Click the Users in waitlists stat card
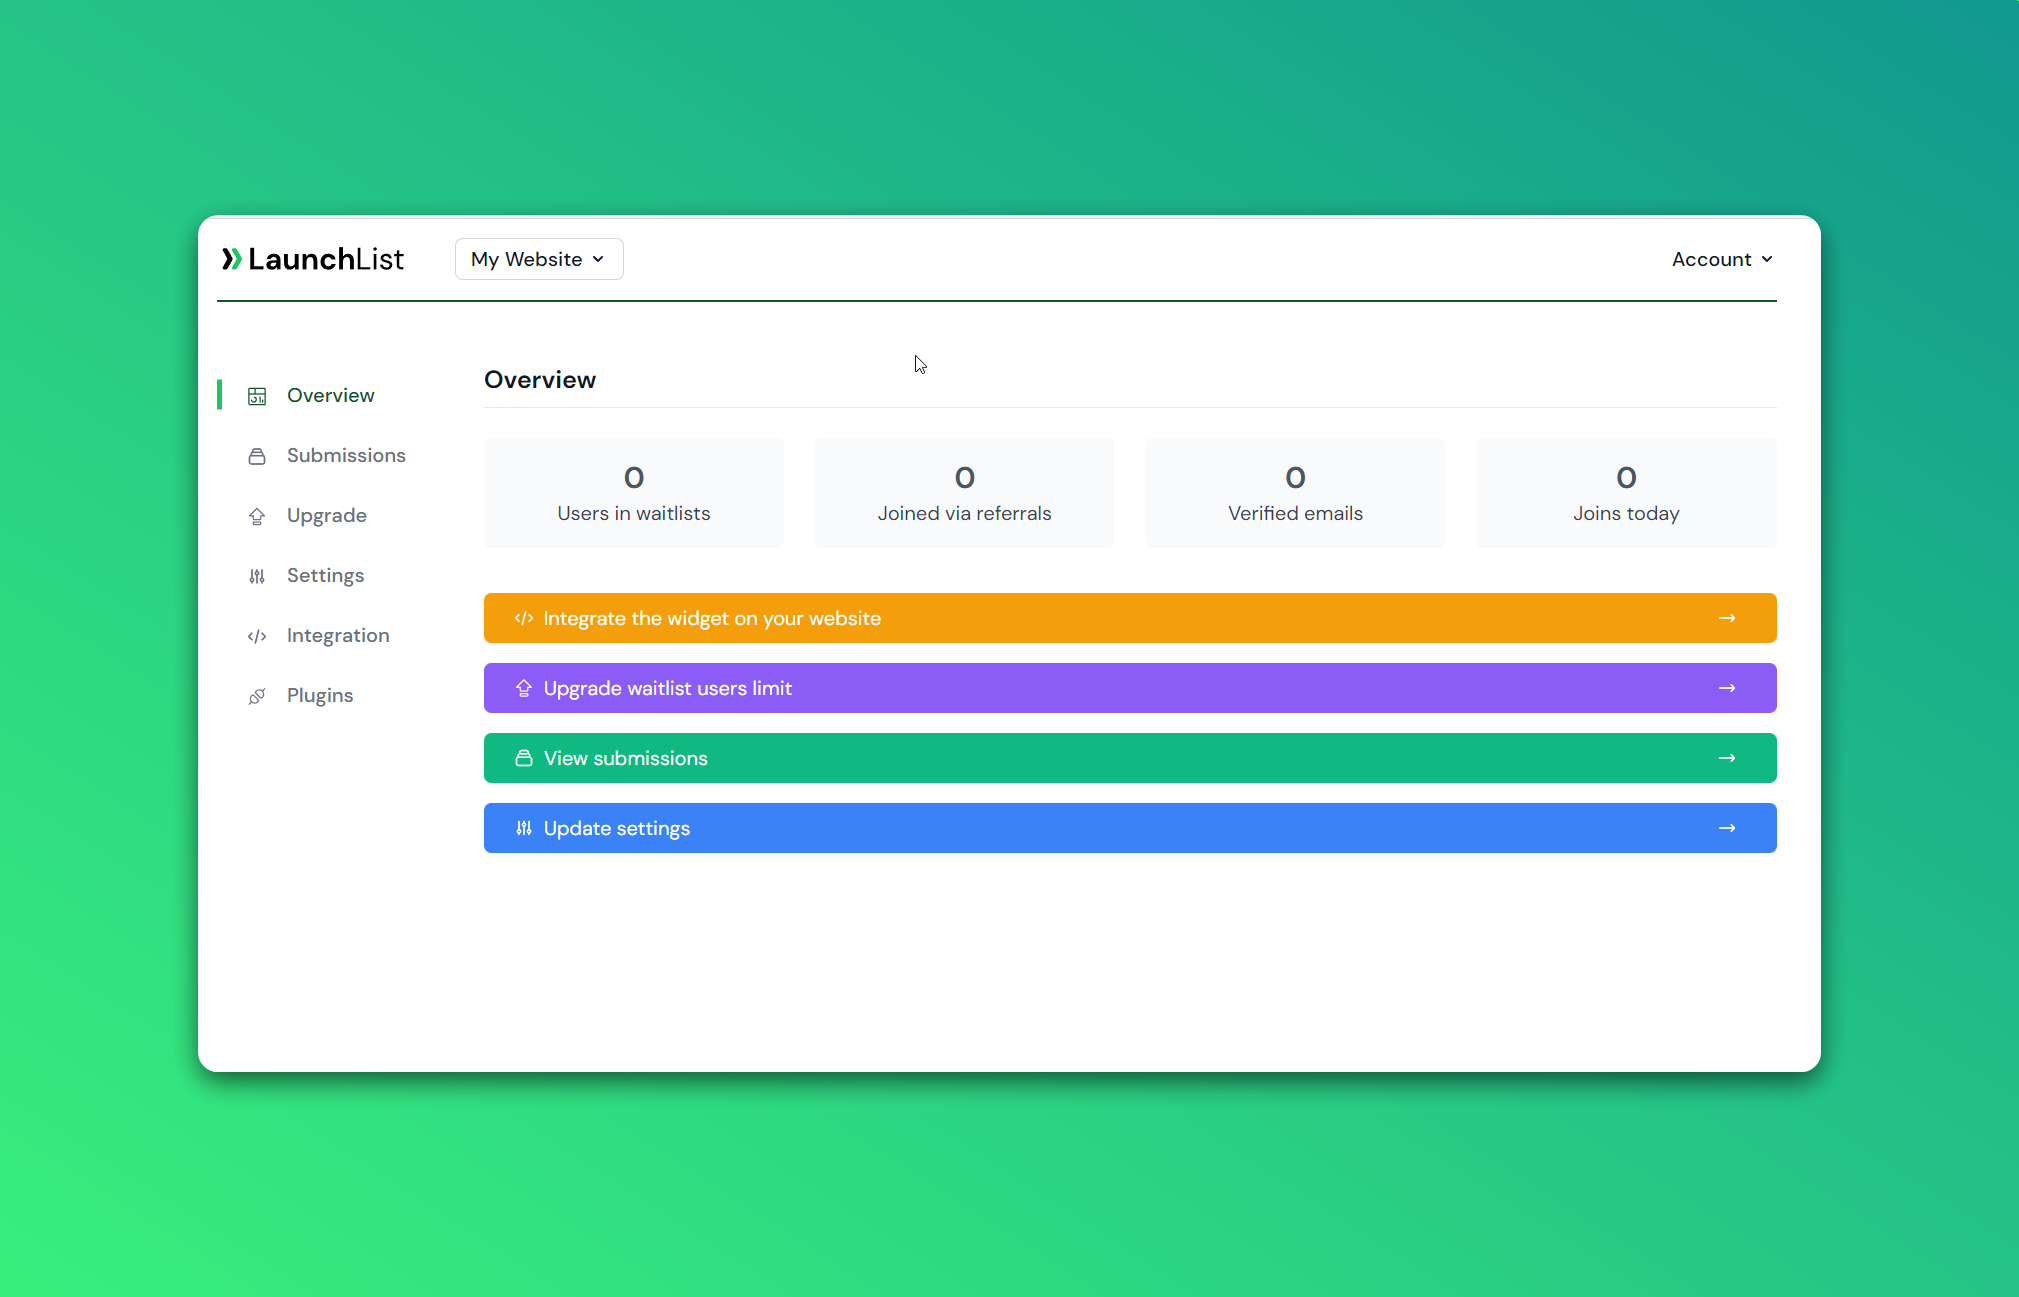Screen dimensions: 2019x1297 [x=634, y=493]
